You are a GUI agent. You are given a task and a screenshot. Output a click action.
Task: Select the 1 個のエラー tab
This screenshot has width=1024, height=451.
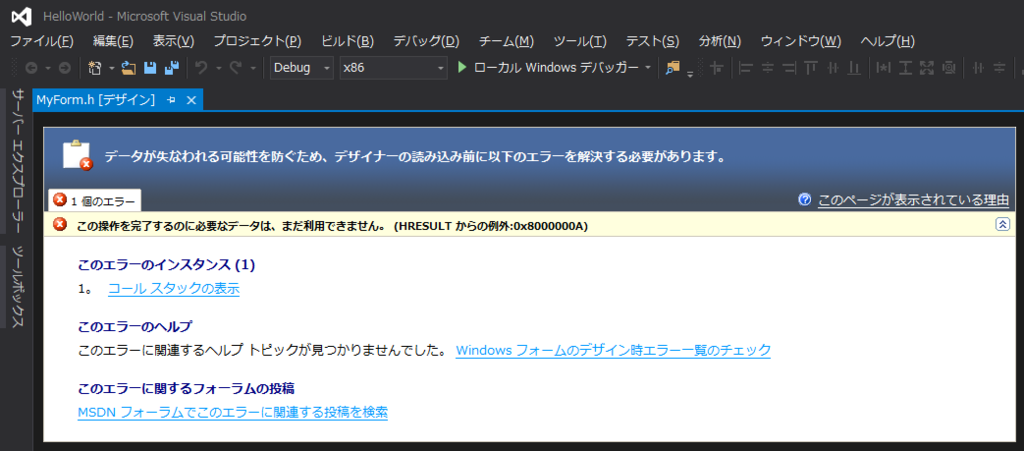point(95,200)
